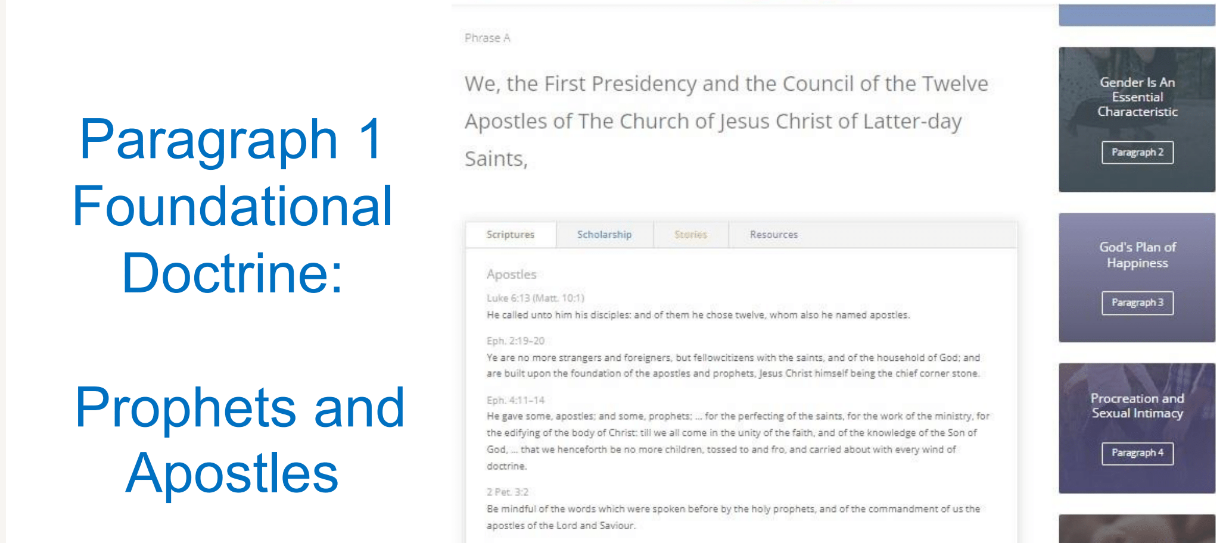Select the Stories tab

pos(690,235)
